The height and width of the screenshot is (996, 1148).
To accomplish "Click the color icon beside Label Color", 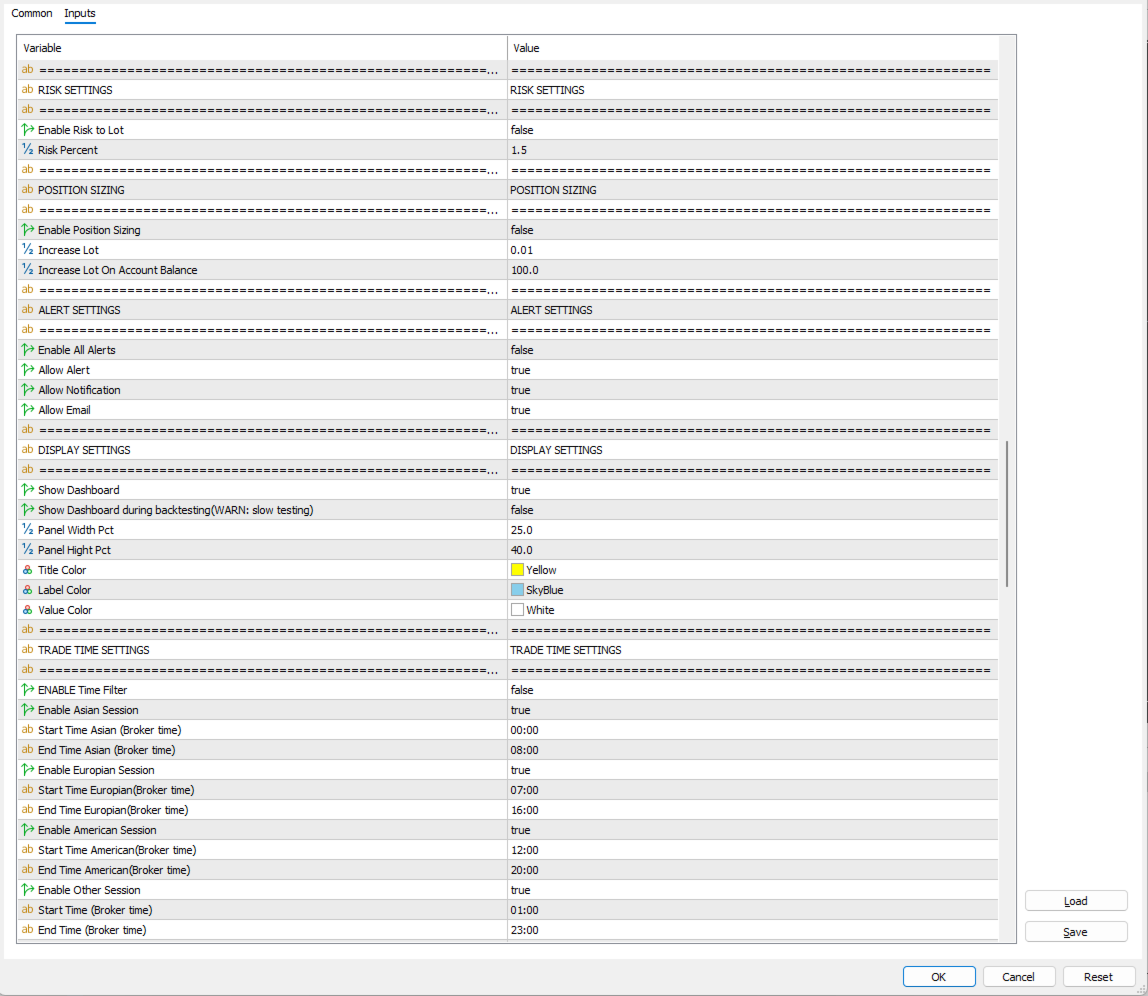I will [x=28, y=590].
